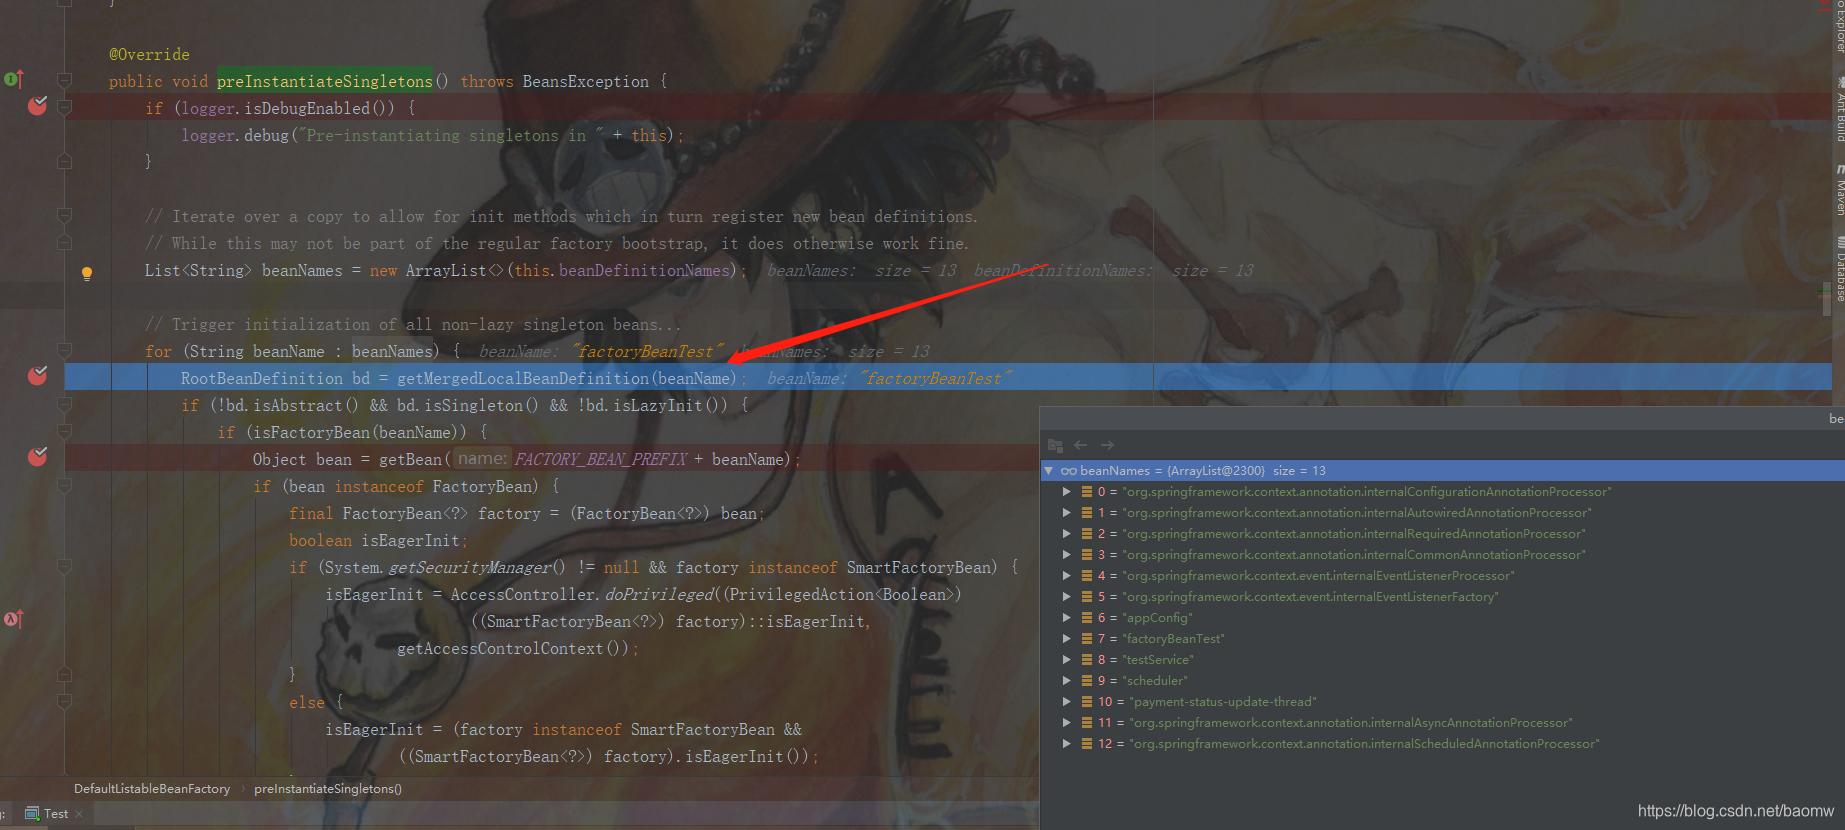The width and height of the screenshot is (1845, 830).
Task: Click the @Override annotation
Action: pos(149,54)
